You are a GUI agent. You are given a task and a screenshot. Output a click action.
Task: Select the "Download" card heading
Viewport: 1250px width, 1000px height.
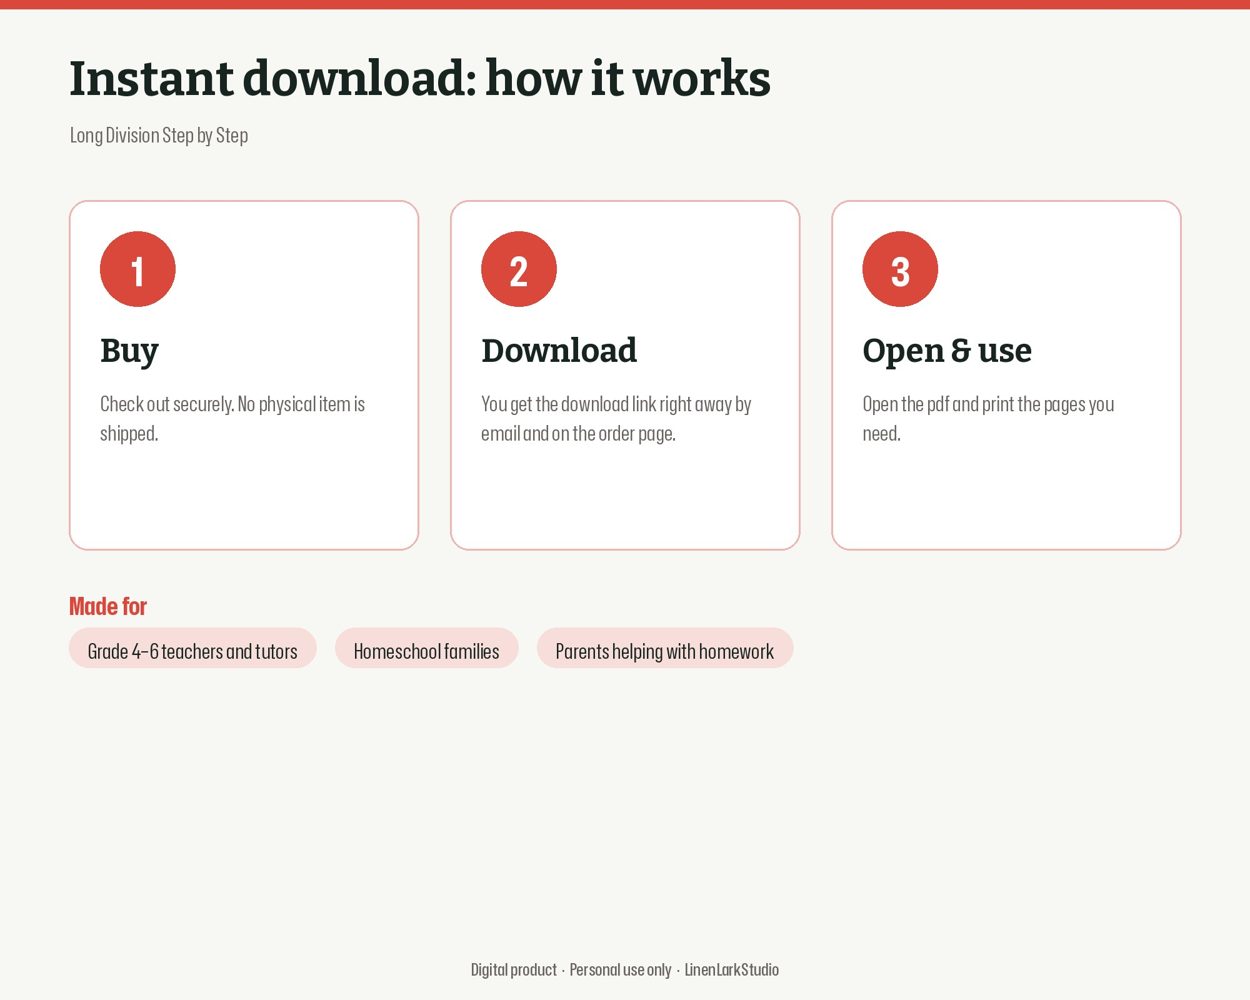[x=559, y=351]
